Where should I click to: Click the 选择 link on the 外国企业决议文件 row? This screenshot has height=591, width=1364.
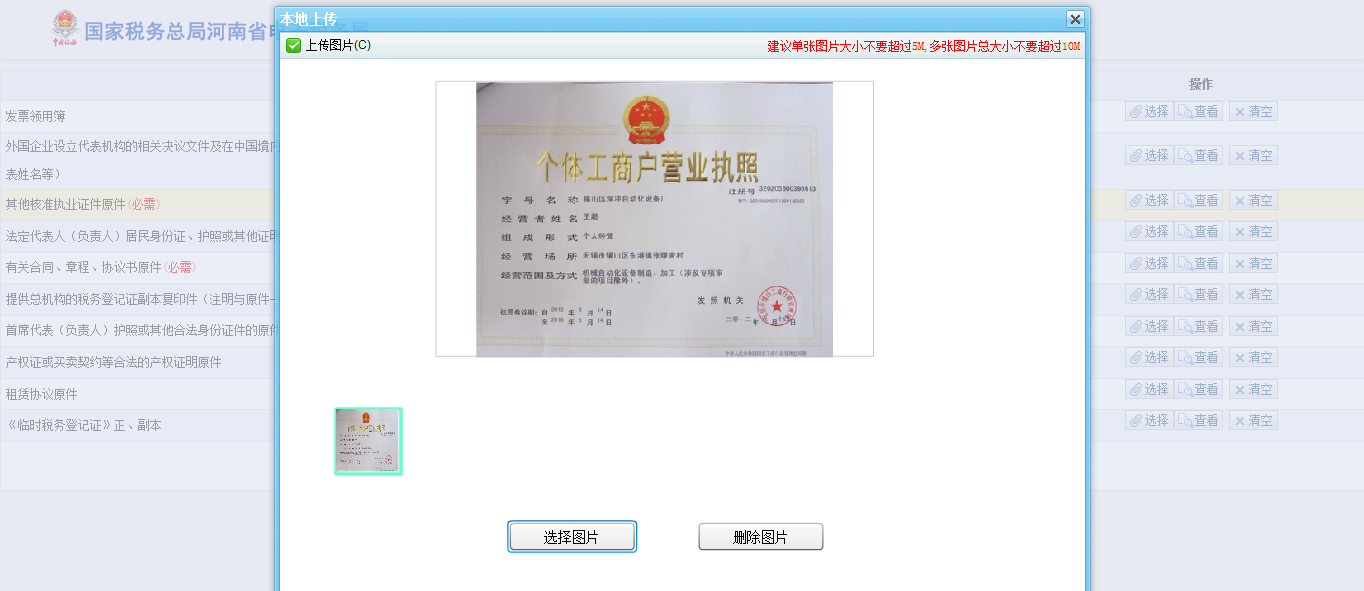[1150, 155]
